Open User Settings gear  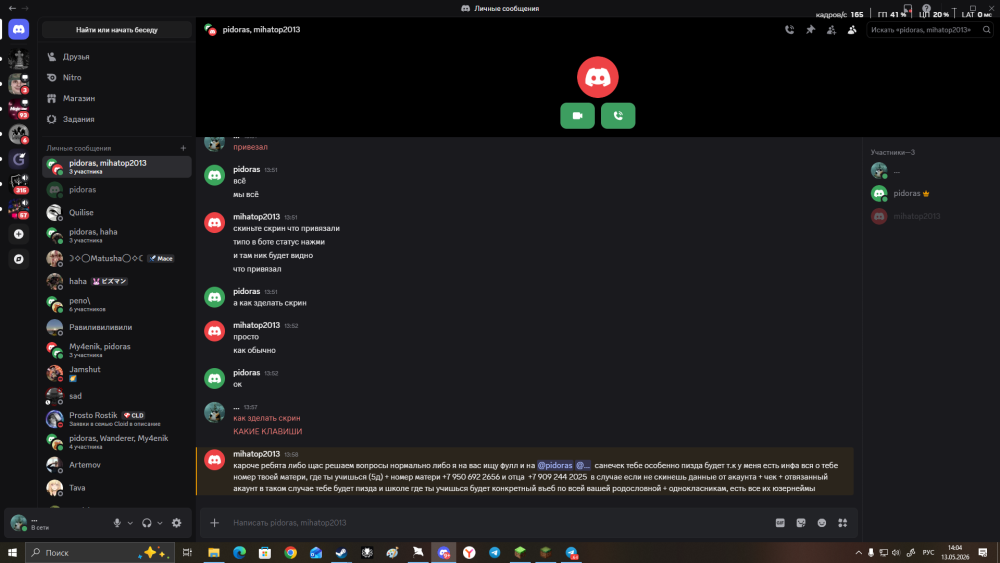click(x=177, y=523)
